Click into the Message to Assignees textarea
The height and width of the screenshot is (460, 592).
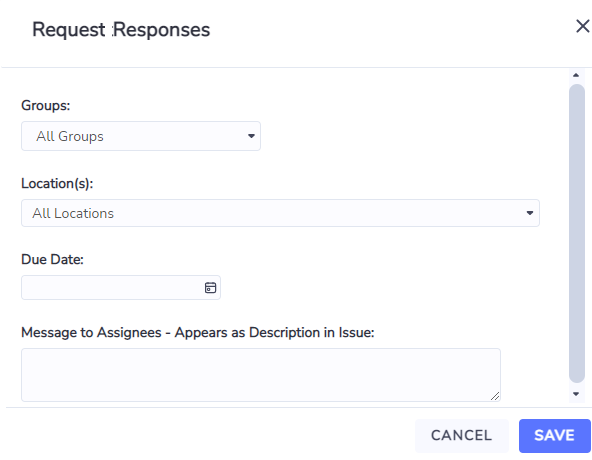coord(261,375)
